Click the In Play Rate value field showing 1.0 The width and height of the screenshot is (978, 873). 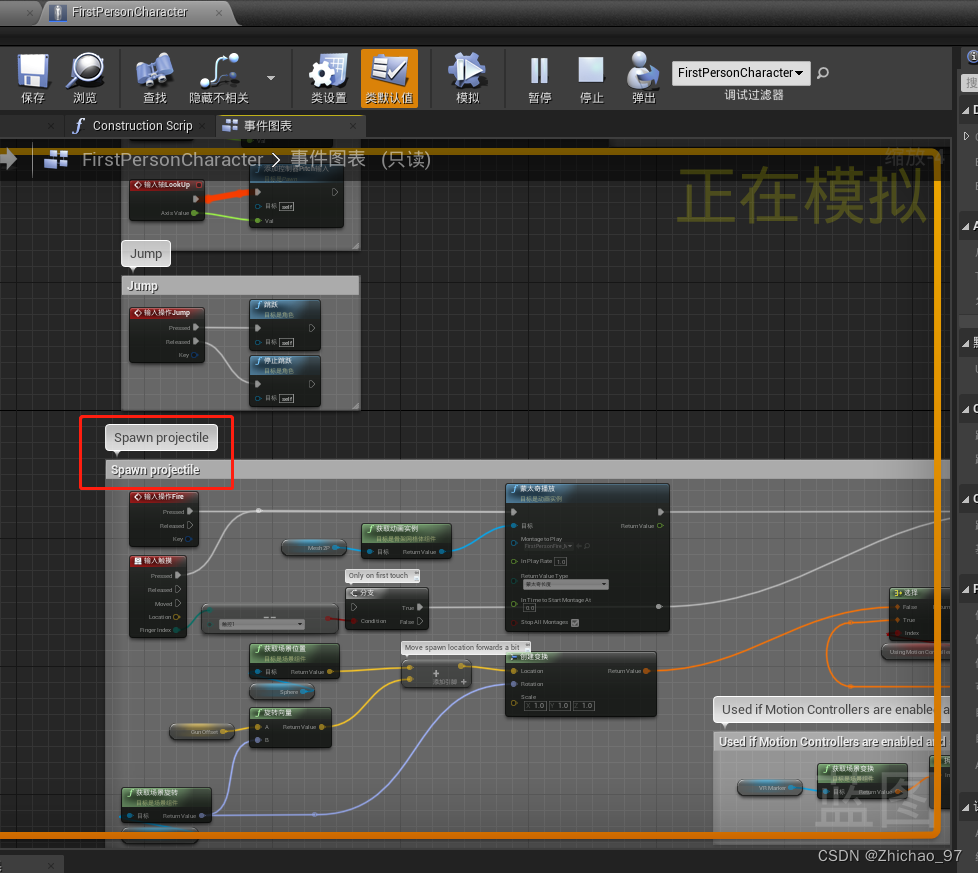point(561,562)
